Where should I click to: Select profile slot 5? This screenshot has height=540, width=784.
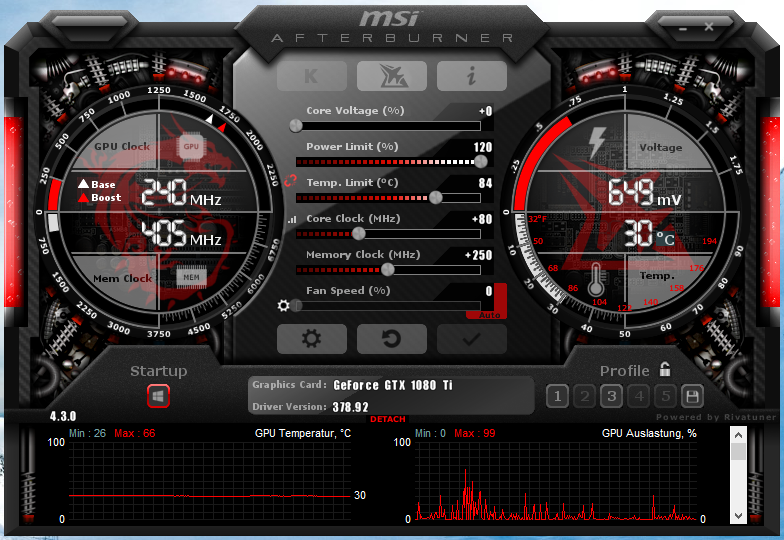point(666,396)
